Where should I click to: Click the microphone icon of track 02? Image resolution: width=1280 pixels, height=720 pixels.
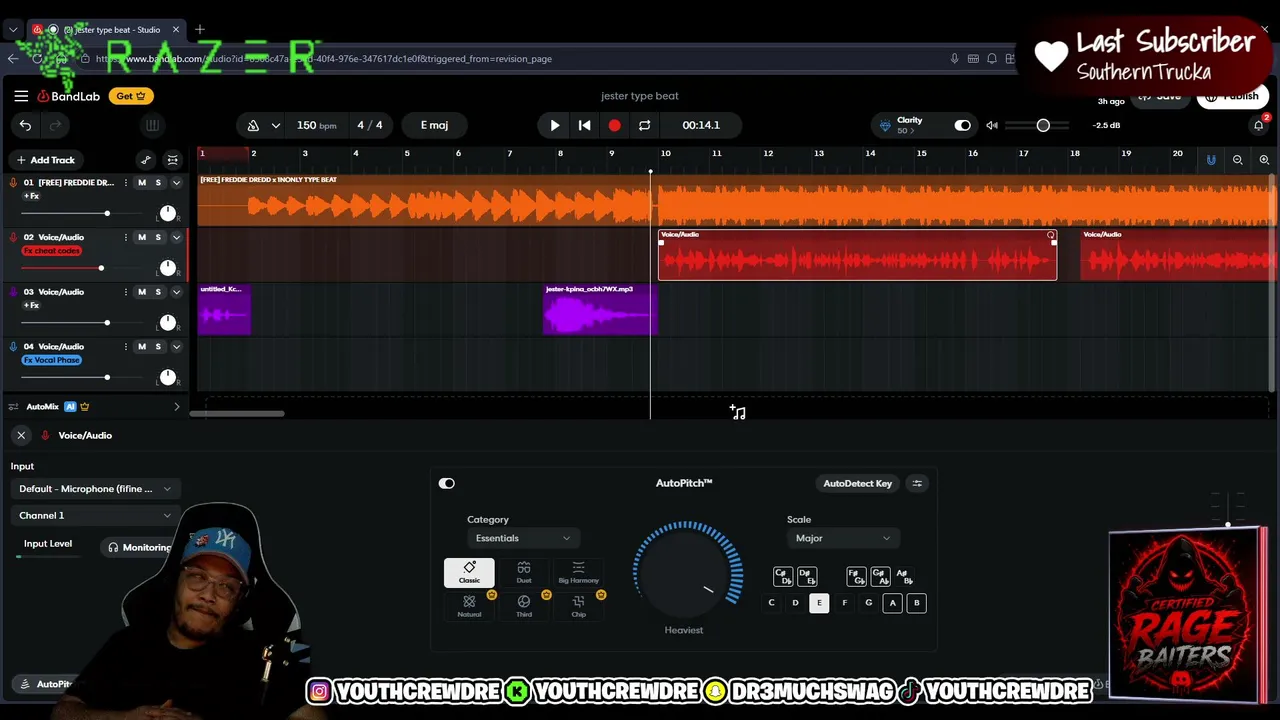click(x=13, y=237)
